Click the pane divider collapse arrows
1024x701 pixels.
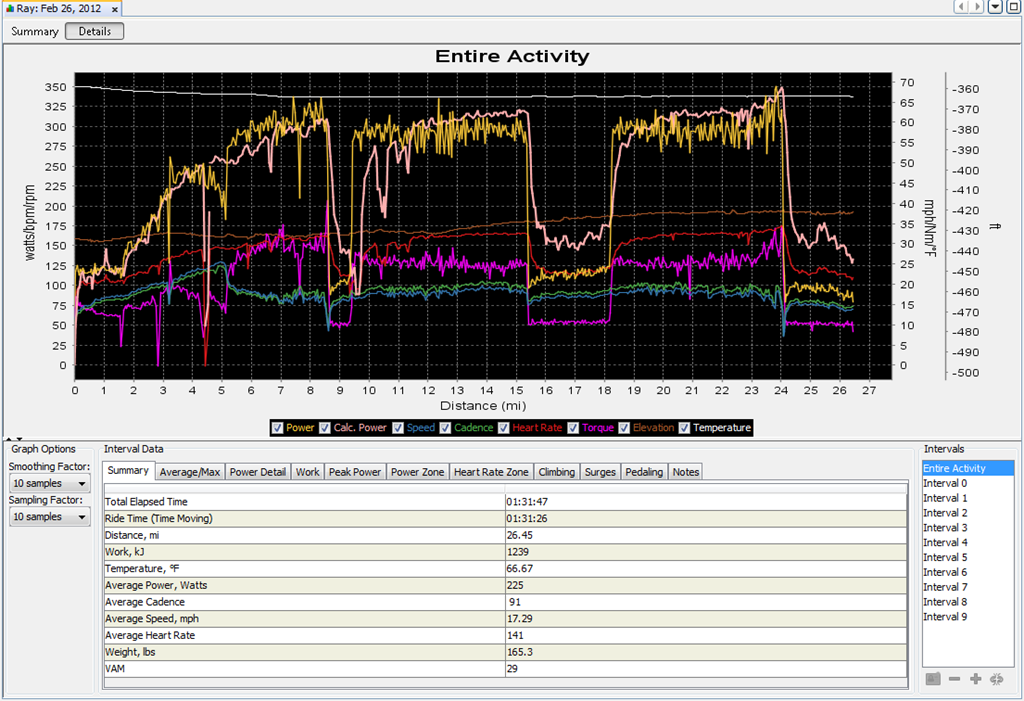click(x=15, y=439)
